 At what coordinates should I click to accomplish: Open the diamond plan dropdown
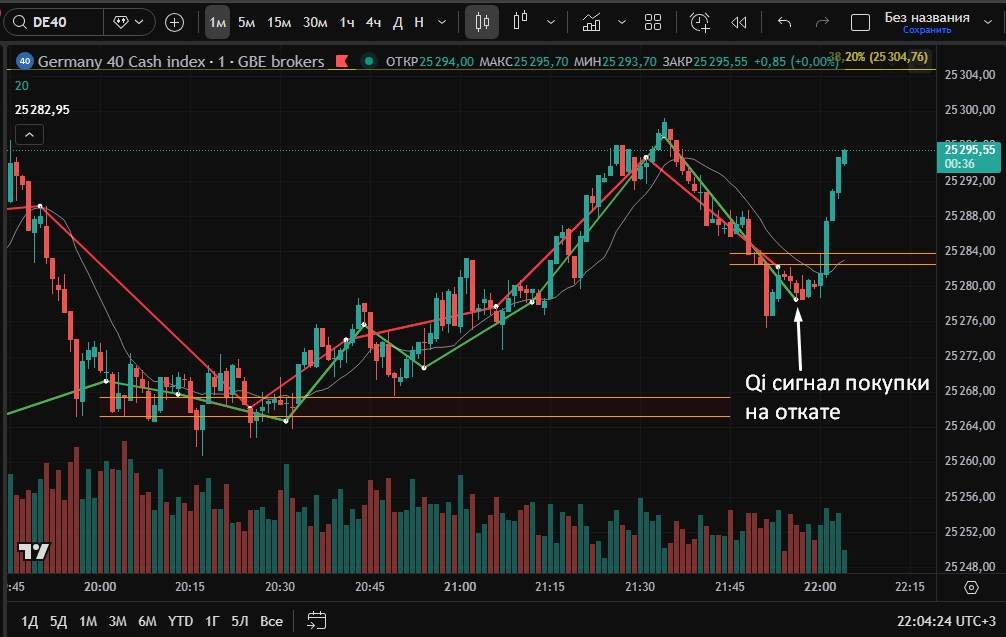click(x=130, y=21)
